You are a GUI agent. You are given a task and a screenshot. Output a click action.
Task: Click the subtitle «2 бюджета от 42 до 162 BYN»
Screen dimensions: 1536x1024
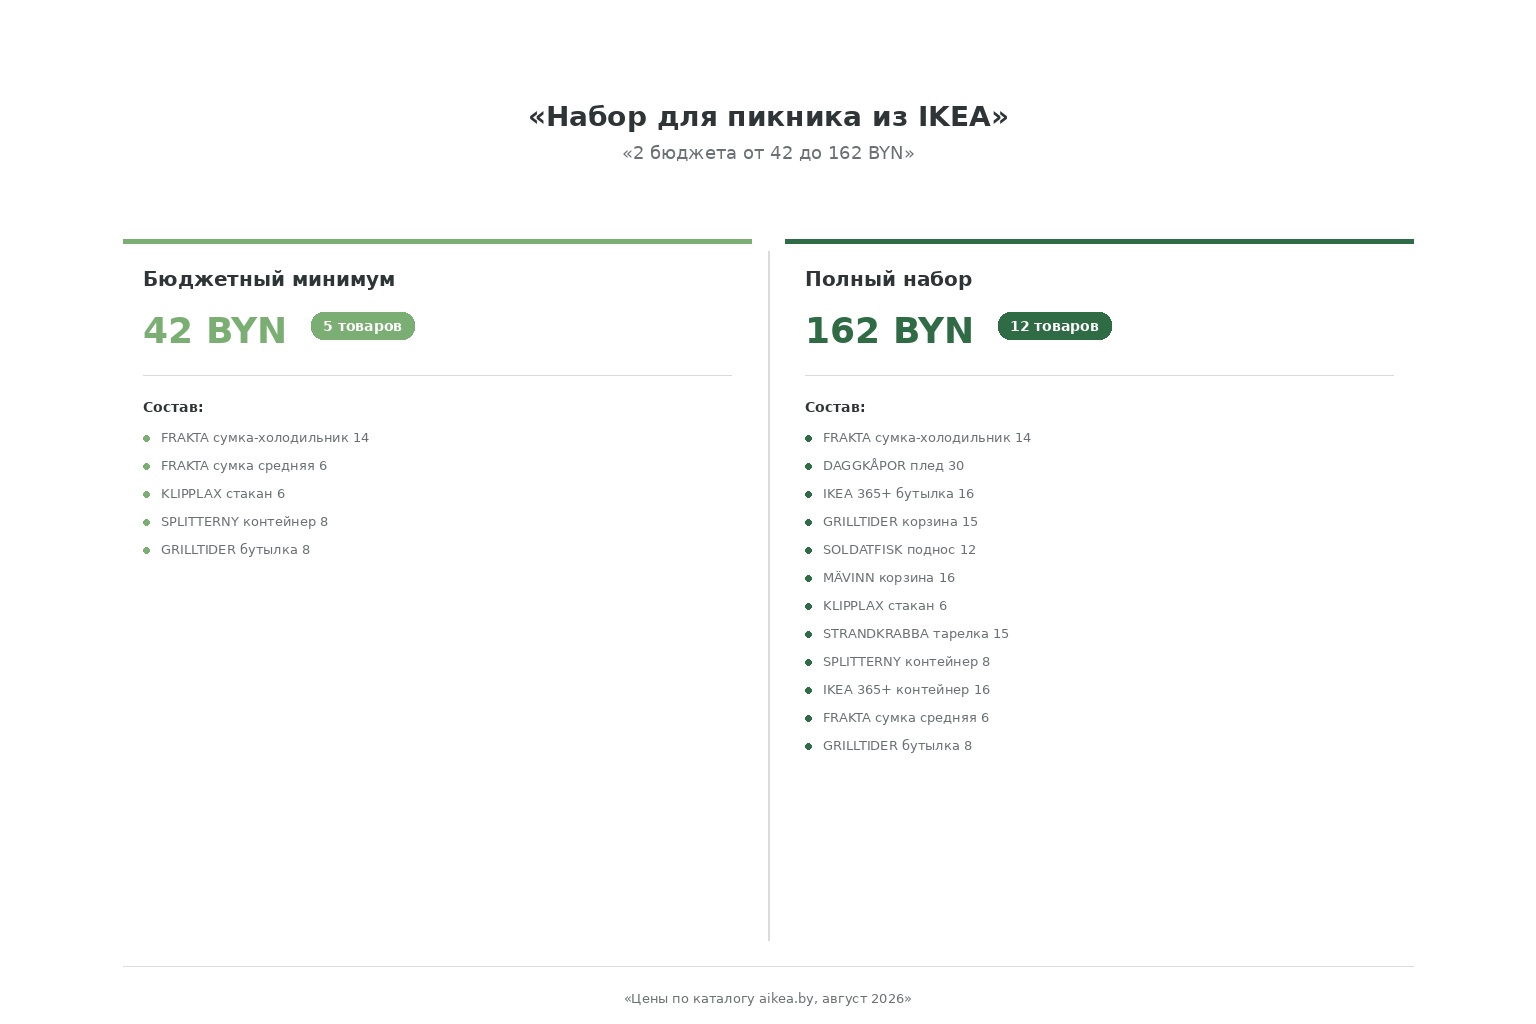tap(768, 153)
